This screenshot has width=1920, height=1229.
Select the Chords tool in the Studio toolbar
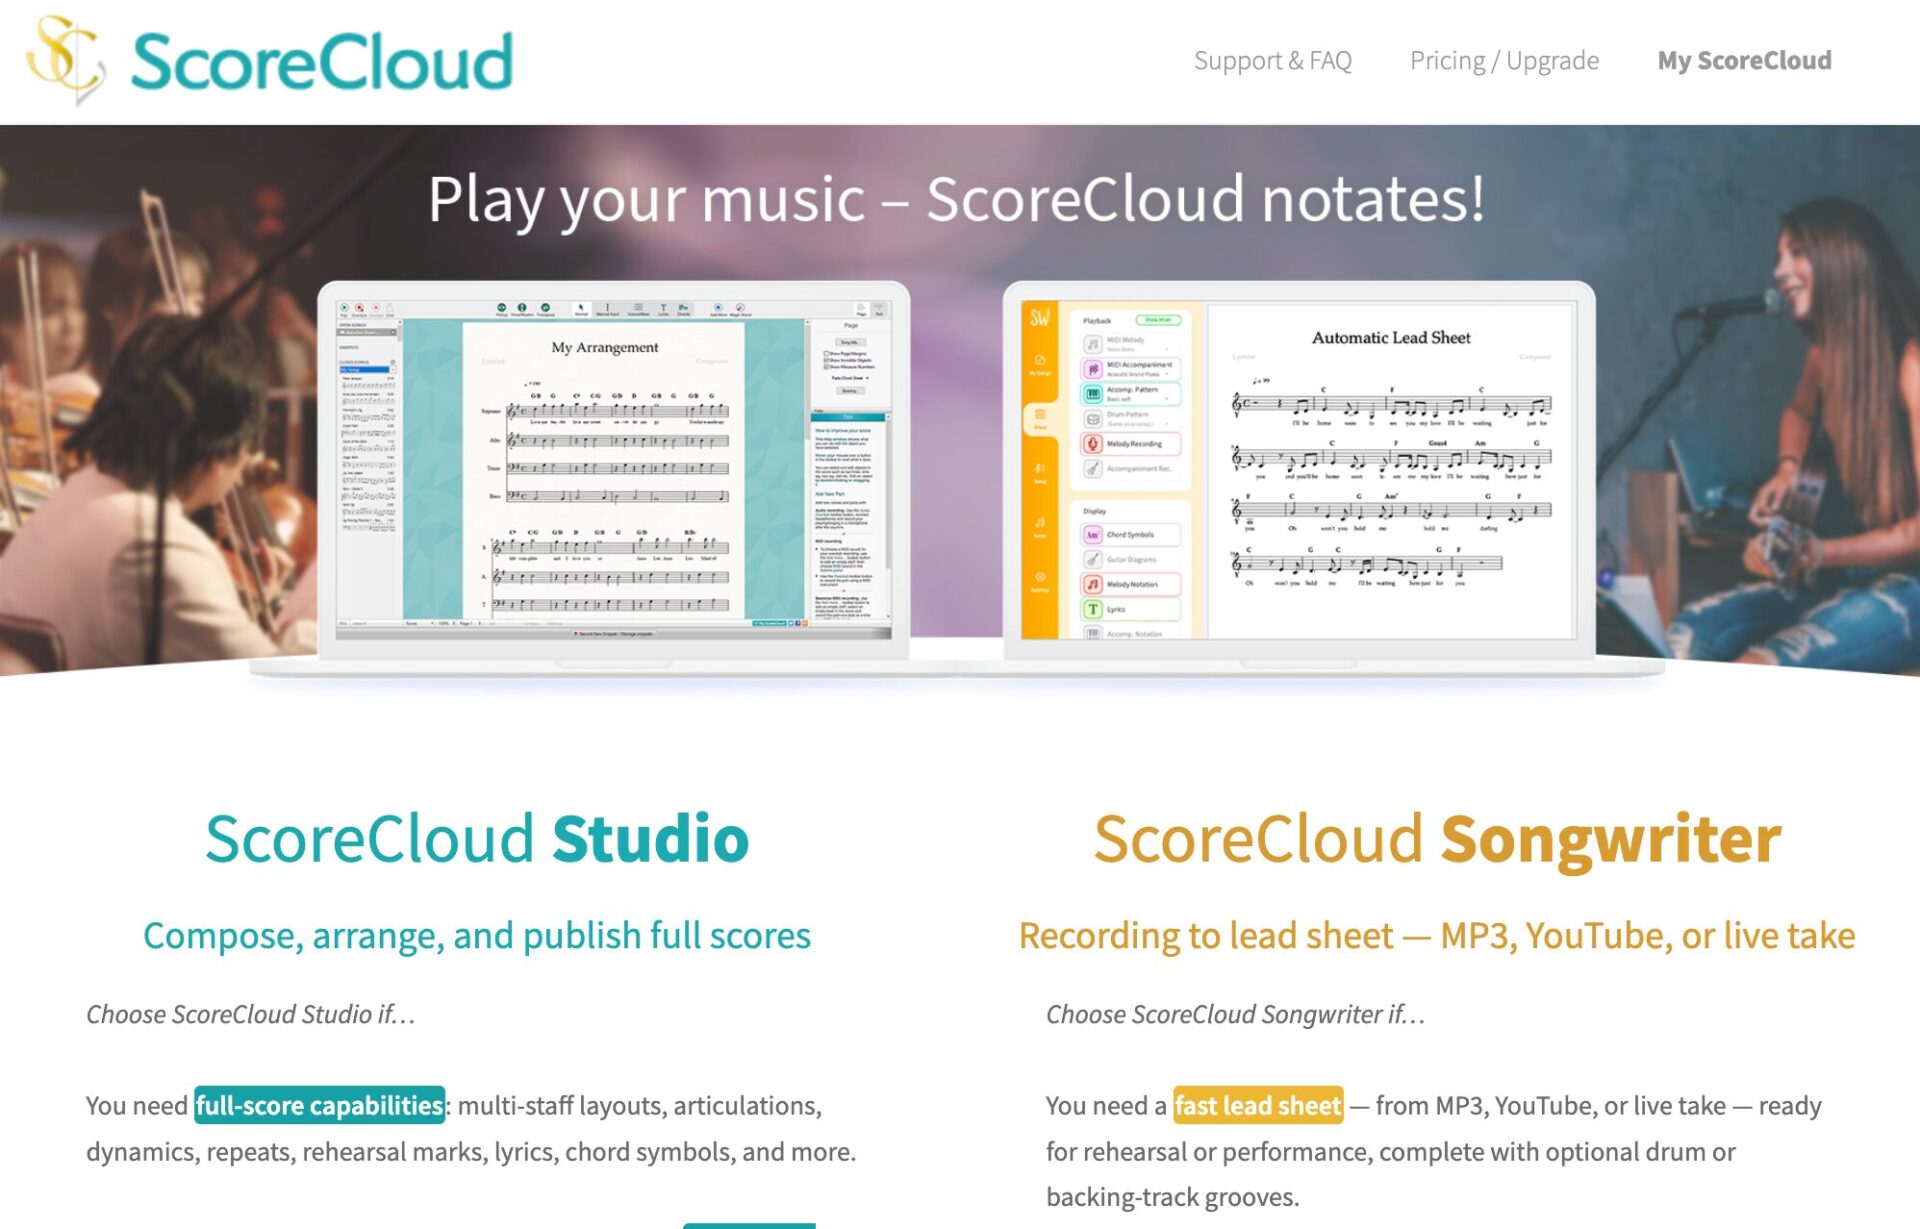[684, 308]
